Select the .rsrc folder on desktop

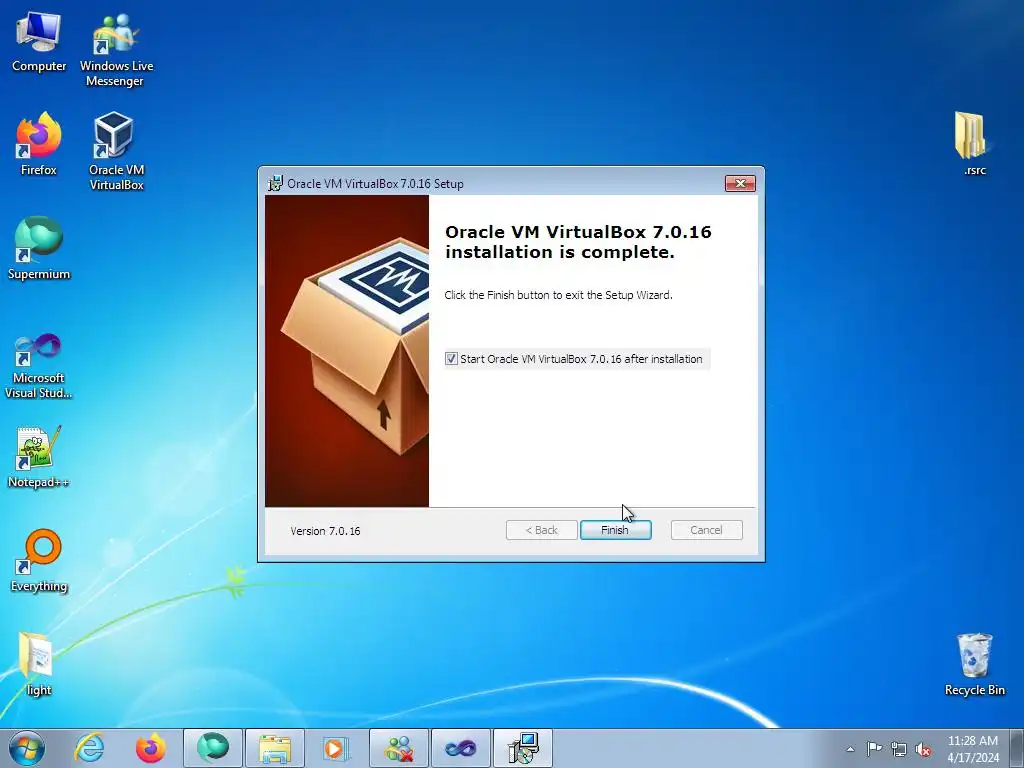(974, 144)
